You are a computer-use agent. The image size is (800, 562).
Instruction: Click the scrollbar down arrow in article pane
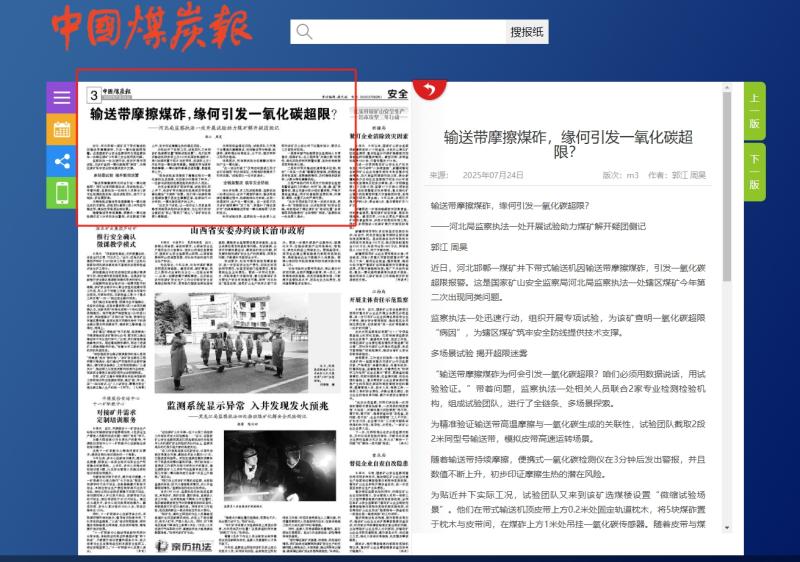[727, 528]
